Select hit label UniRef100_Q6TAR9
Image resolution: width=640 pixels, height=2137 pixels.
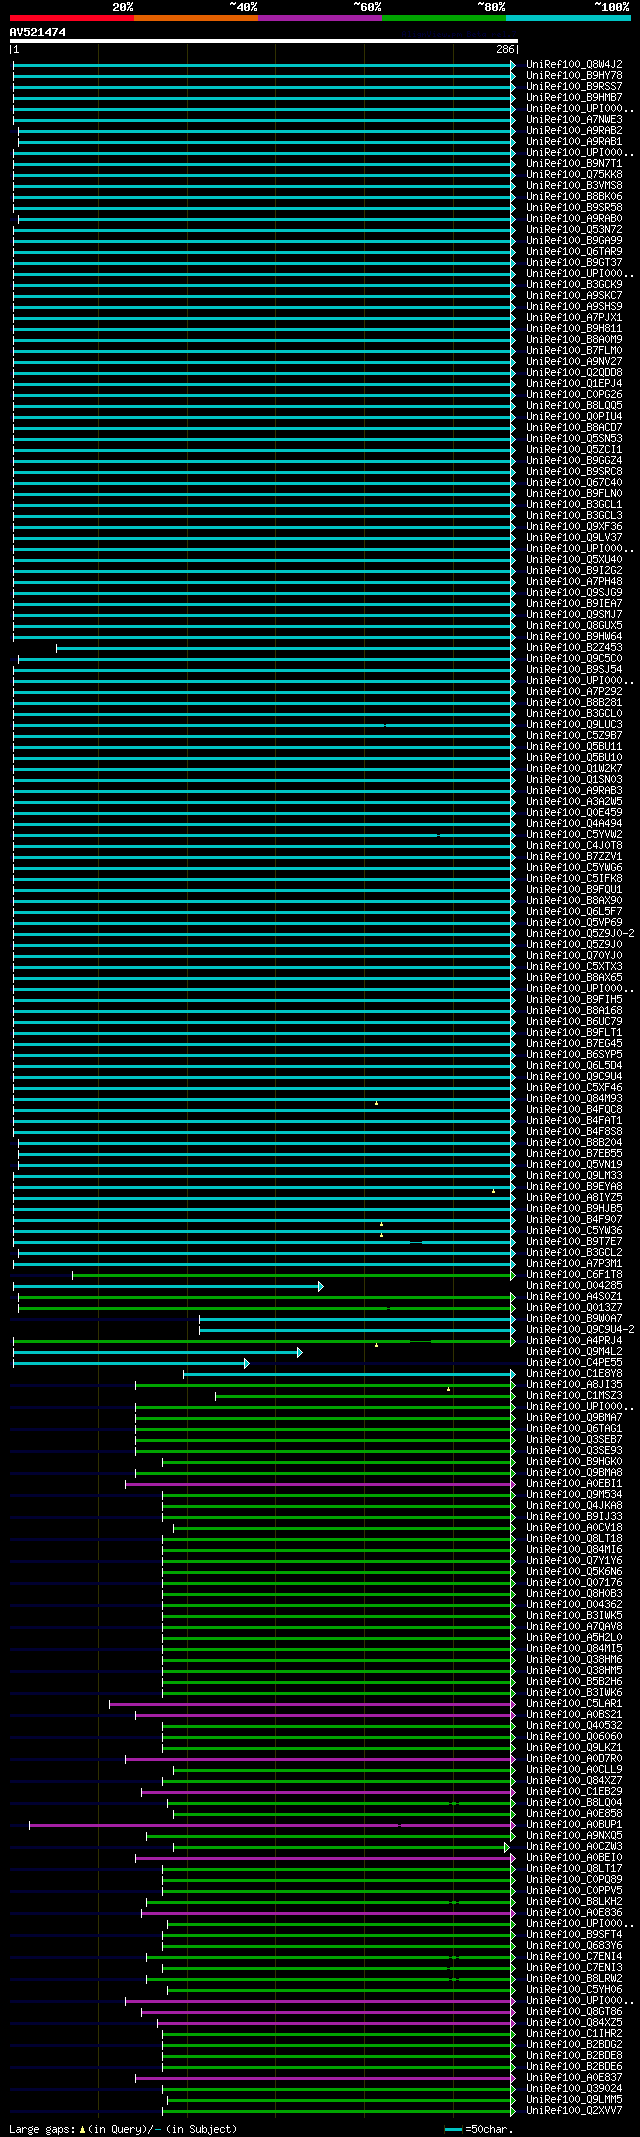tap(574, 251)
